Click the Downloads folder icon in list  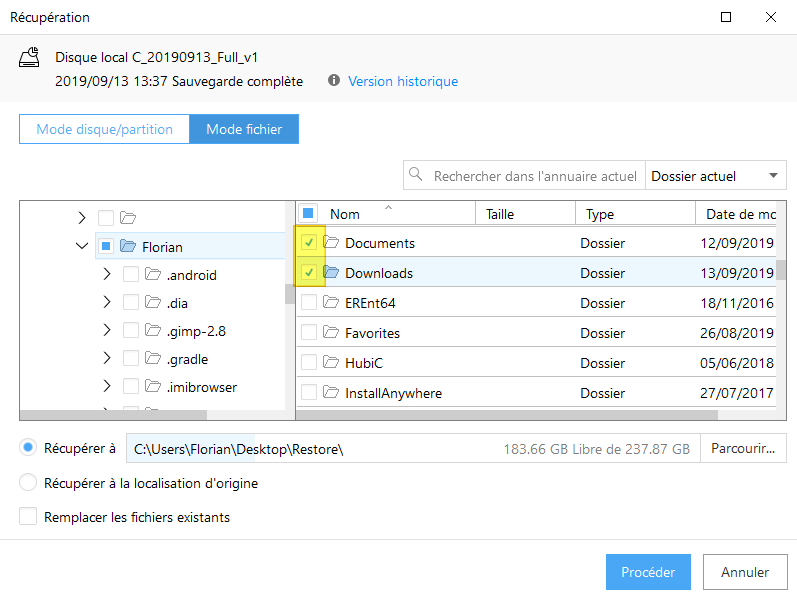point(332,273)
